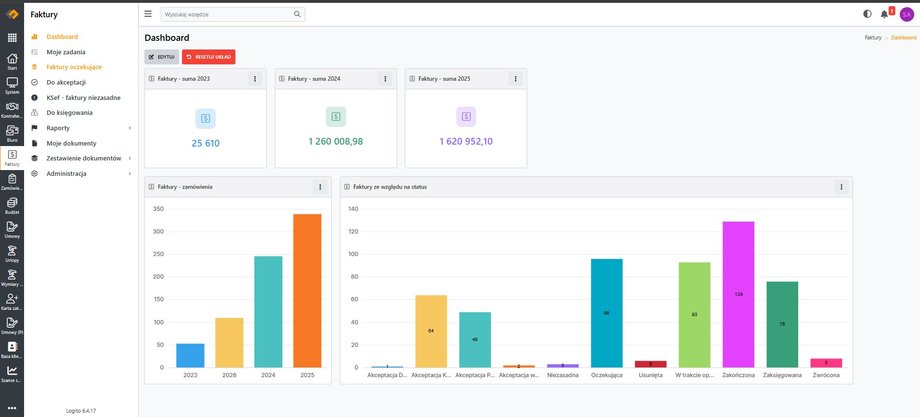Open the user avatar profile menu
The image size is (920, 417).
click(x=906, y=14)
